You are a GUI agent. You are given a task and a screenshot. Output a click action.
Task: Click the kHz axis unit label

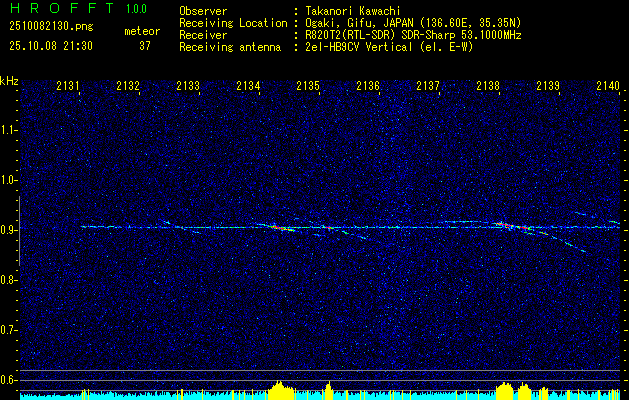pos(9,81)
